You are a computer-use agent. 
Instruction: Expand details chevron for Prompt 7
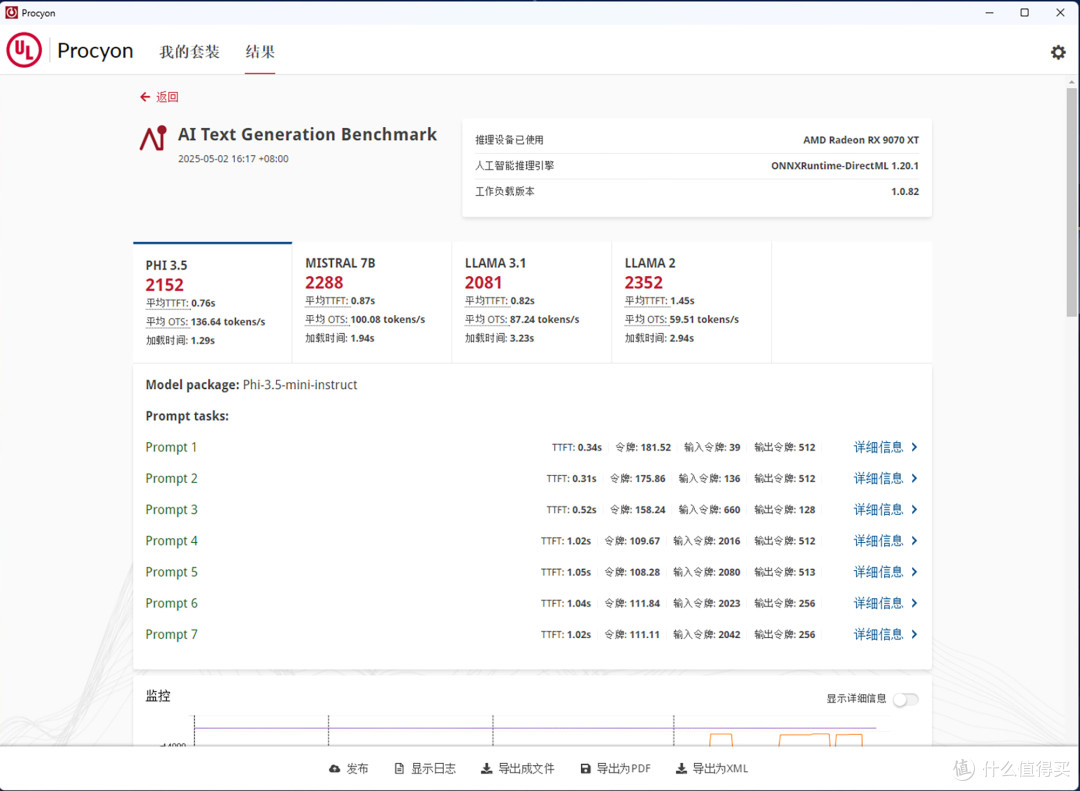pyautogui.click(x=914, y=634)
